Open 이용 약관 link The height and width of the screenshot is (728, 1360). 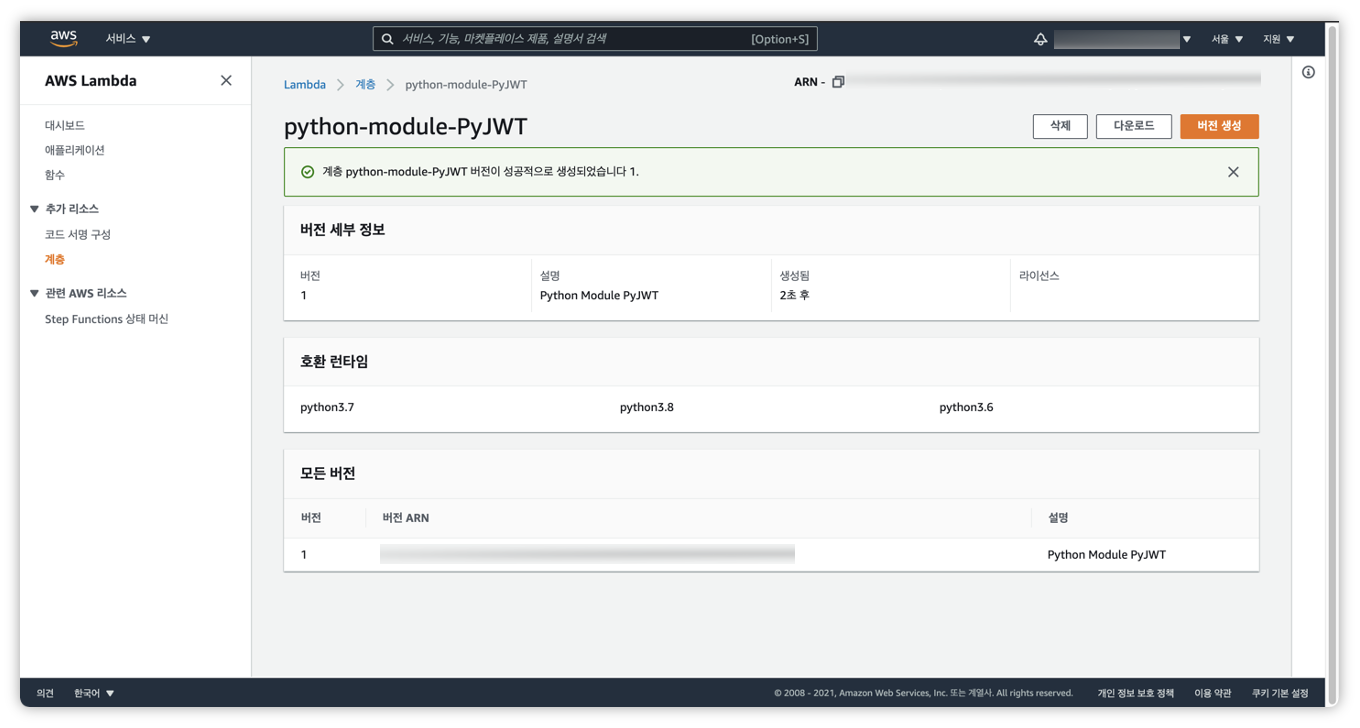pos(1213,693)
